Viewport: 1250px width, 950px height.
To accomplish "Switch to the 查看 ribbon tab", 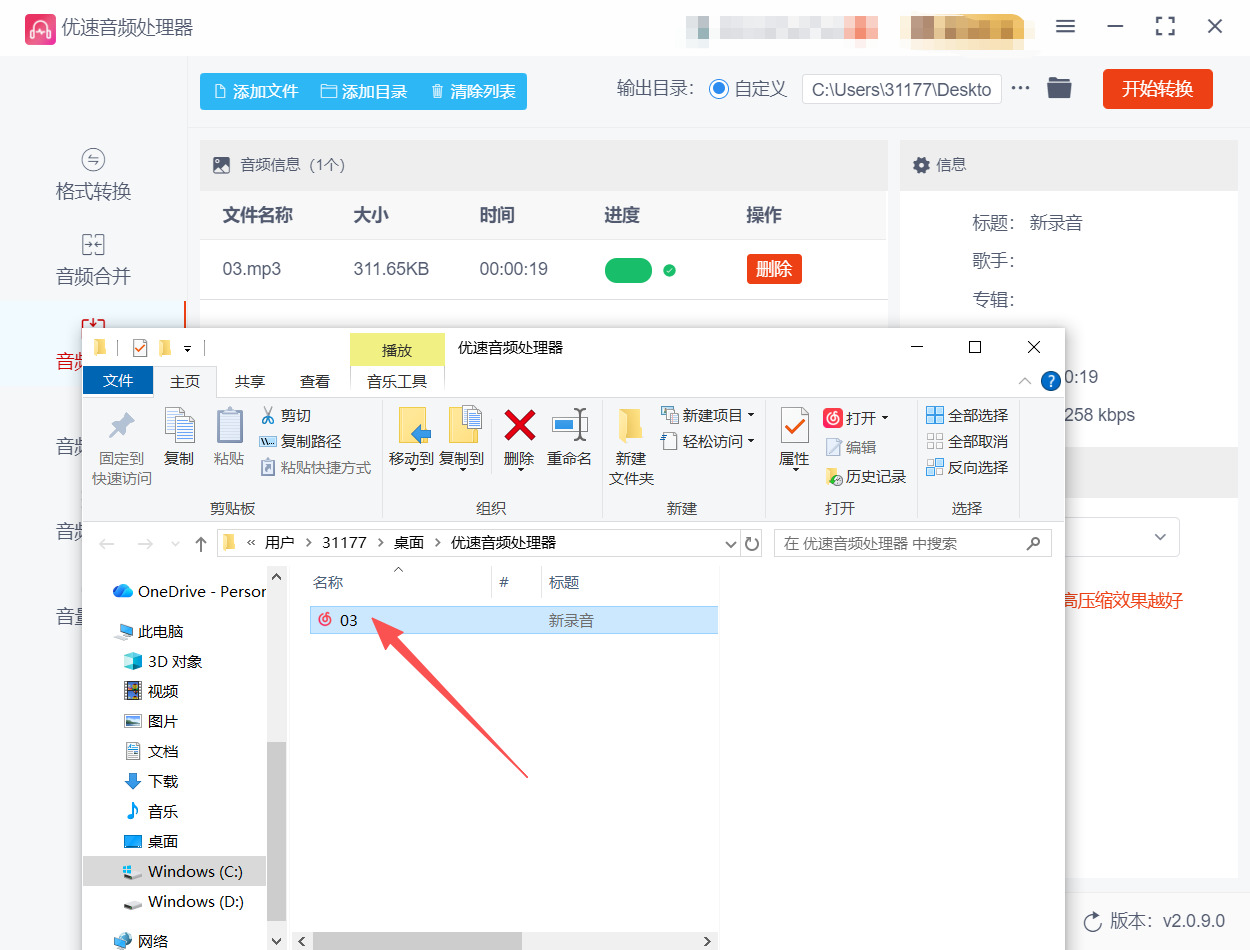I will pyautogui.click(x=314, y=381).
